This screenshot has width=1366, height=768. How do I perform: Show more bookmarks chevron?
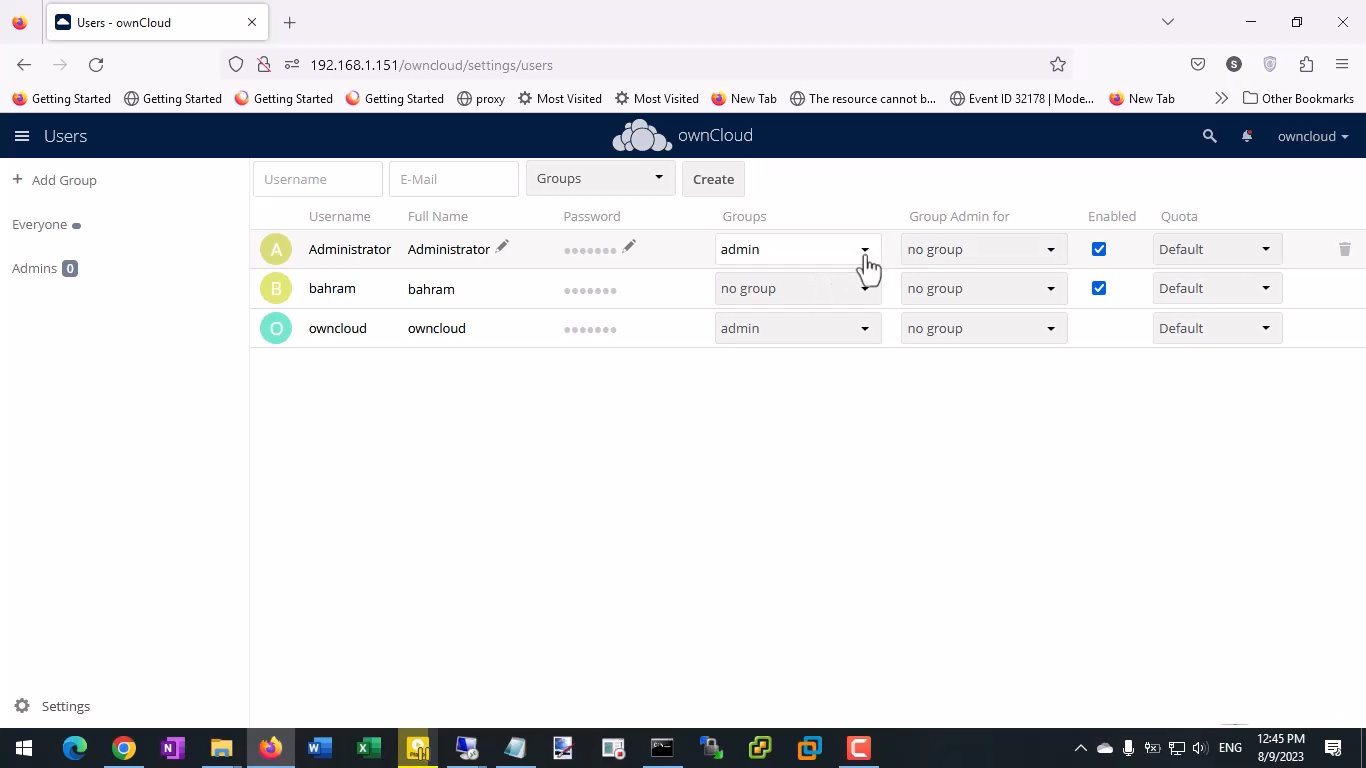click(x=1221, y=99)
